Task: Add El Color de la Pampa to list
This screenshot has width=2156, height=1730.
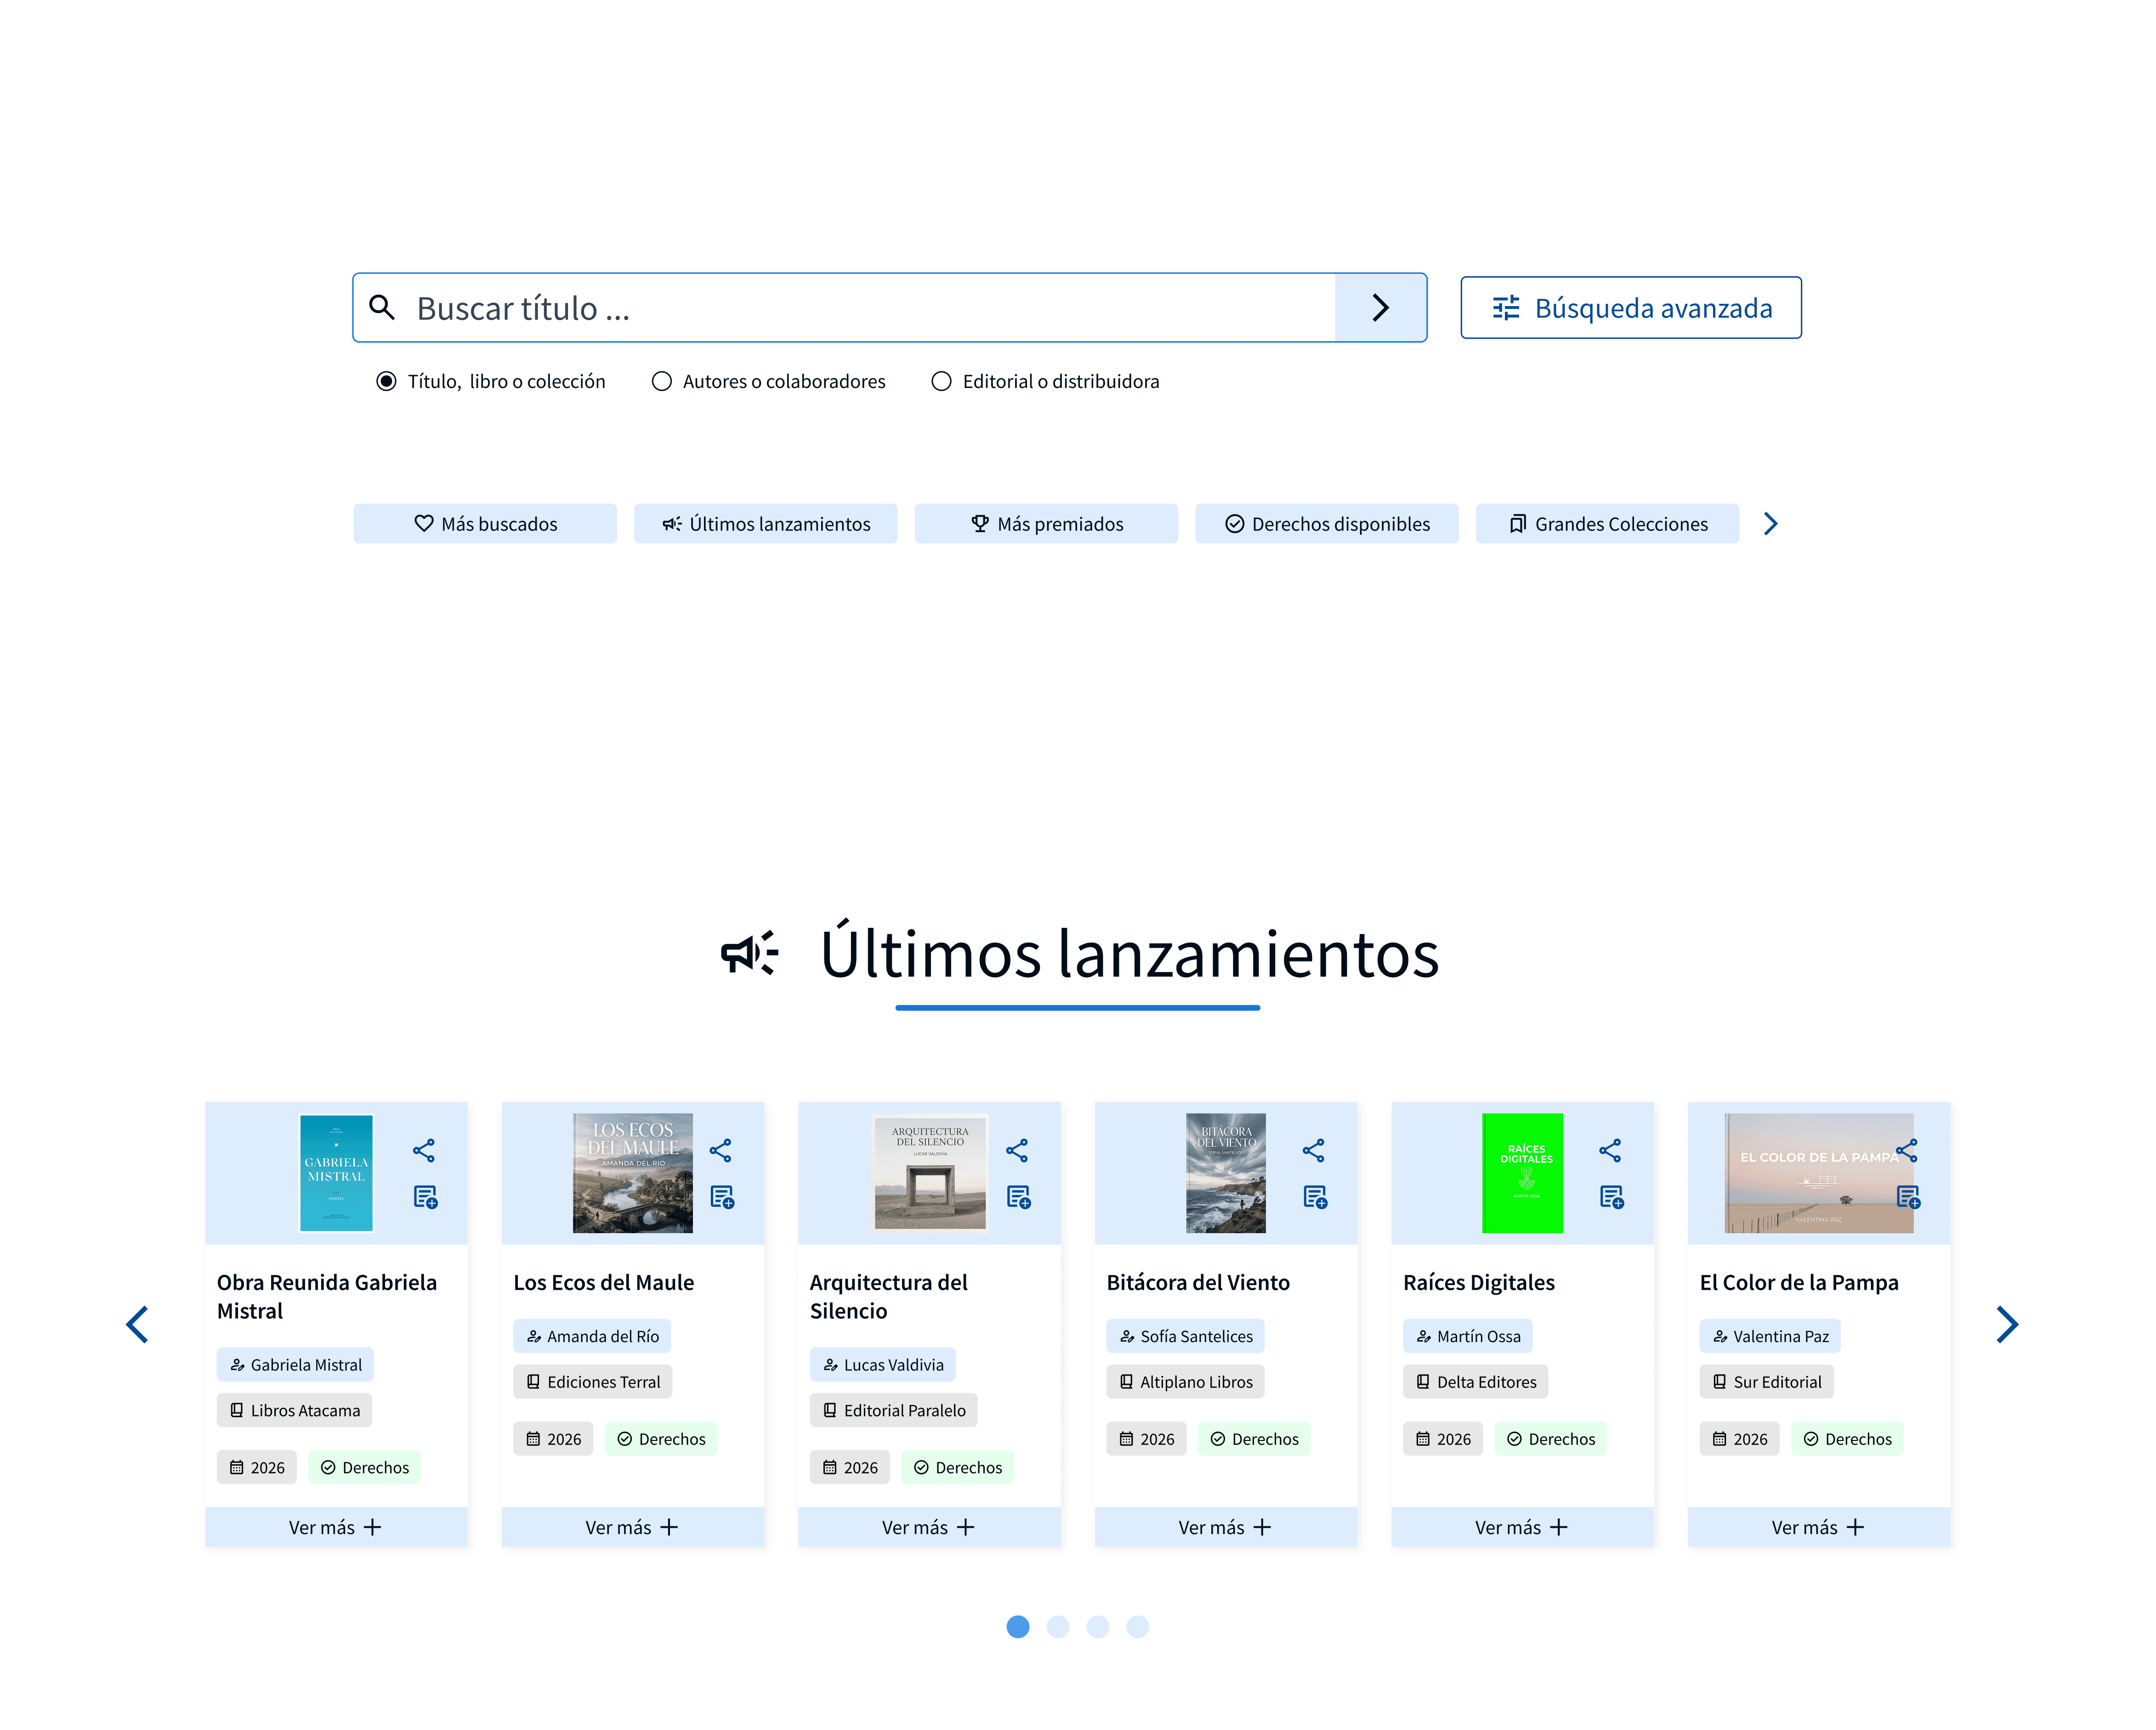Action: coord(1908,1196)
